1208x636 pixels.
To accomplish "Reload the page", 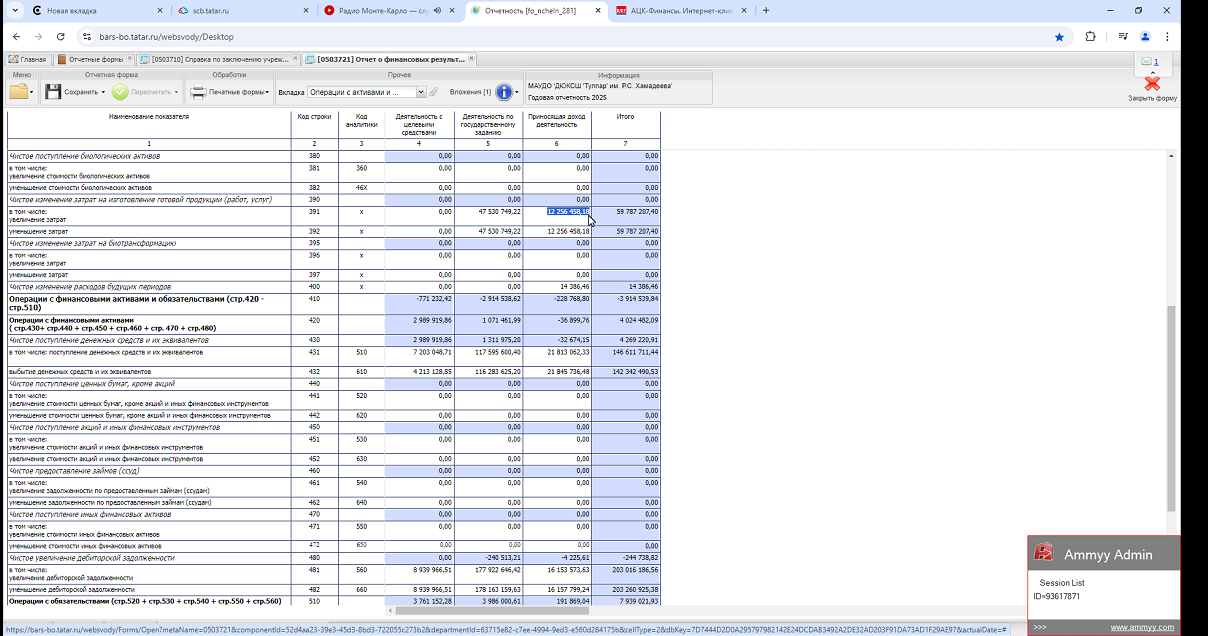I will tap(60, 37).
